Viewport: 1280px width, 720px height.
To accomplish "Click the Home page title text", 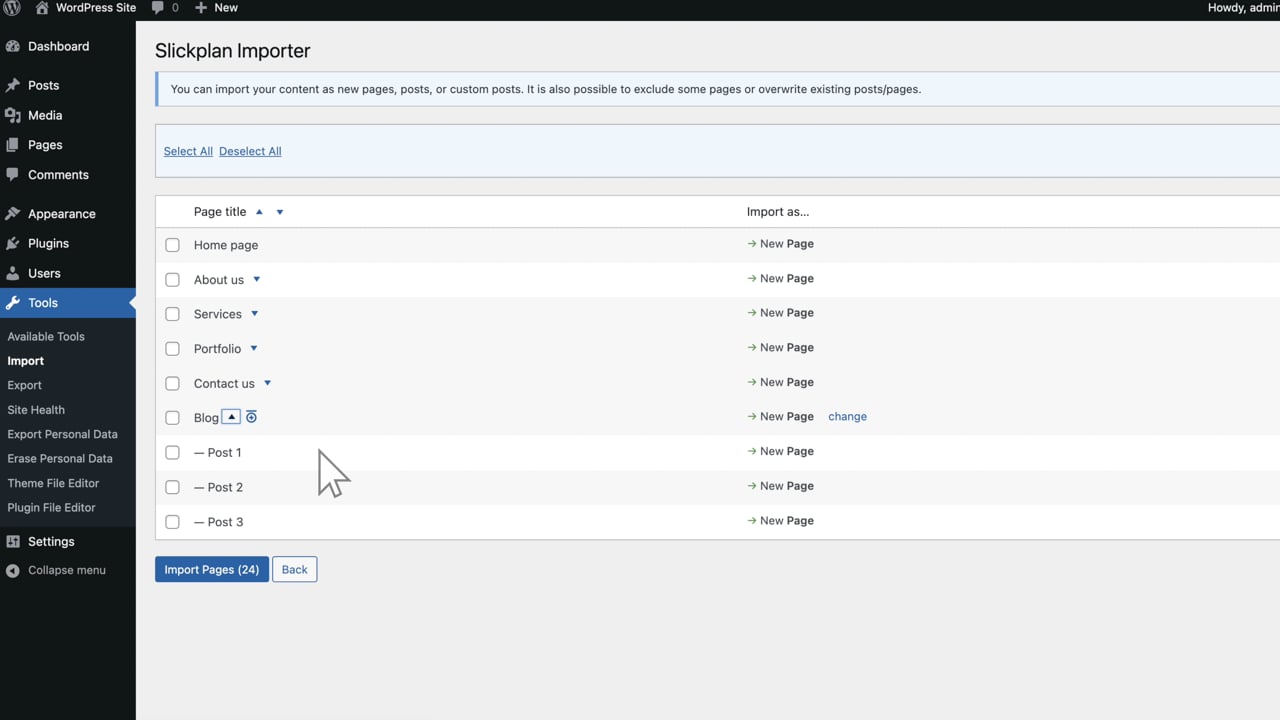I will click(226, 245).
